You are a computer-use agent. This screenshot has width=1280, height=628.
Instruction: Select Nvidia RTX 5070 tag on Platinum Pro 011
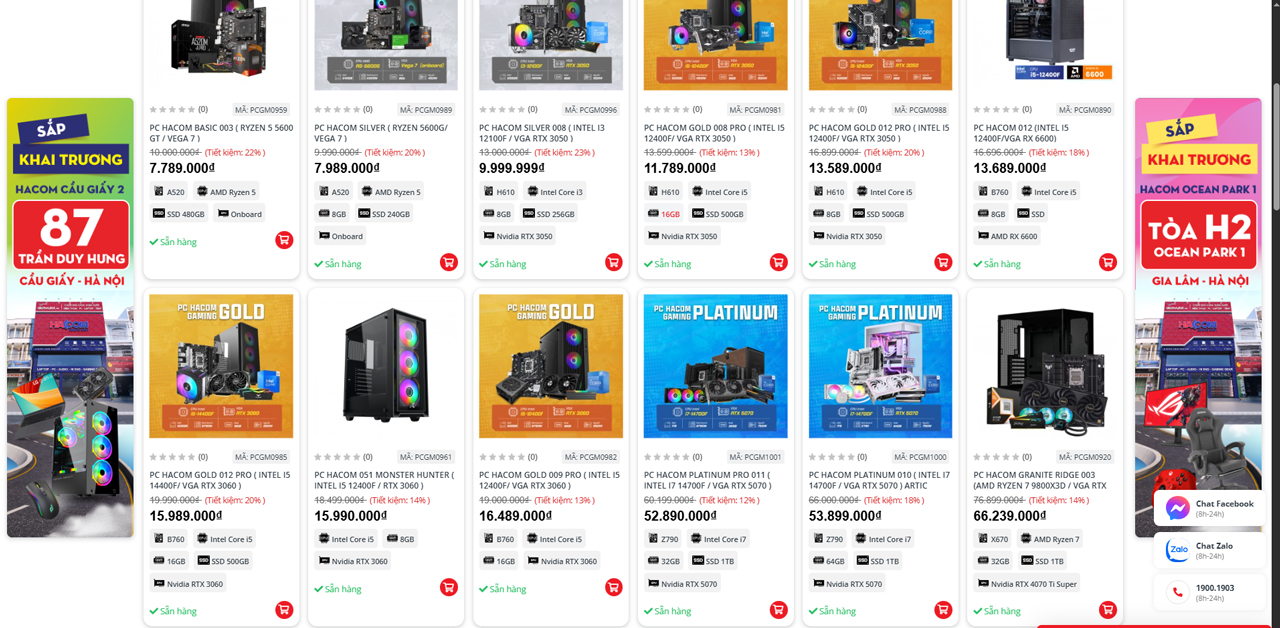[683, 584]
